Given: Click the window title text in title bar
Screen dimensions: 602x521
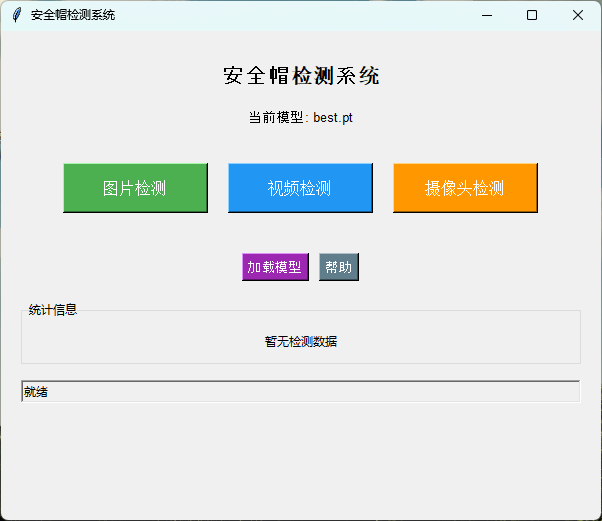Looking at the screenshot, I should pos(73,15).
